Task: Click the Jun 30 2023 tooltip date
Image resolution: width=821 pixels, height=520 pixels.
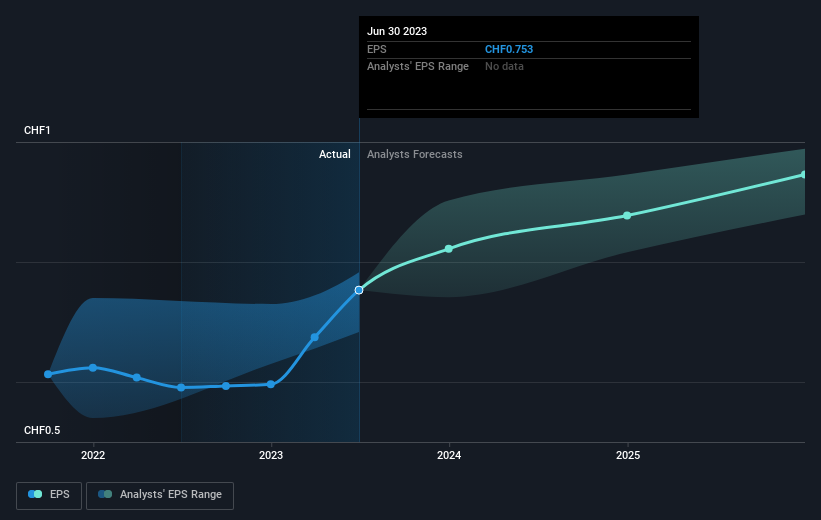Action: click(397, 31)
